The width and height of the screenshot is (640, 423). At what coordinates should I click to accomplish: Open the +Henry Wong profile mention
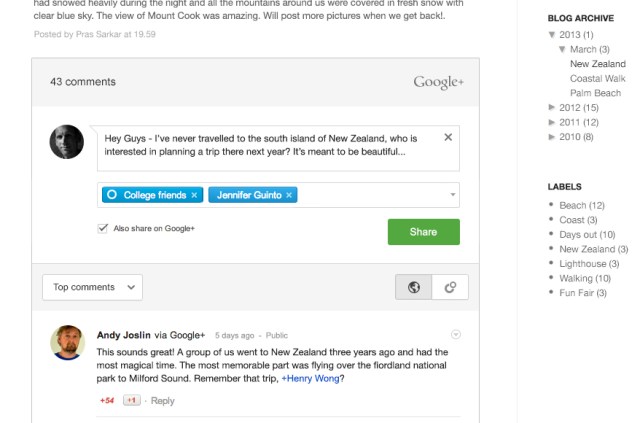[x=310, y=379]
